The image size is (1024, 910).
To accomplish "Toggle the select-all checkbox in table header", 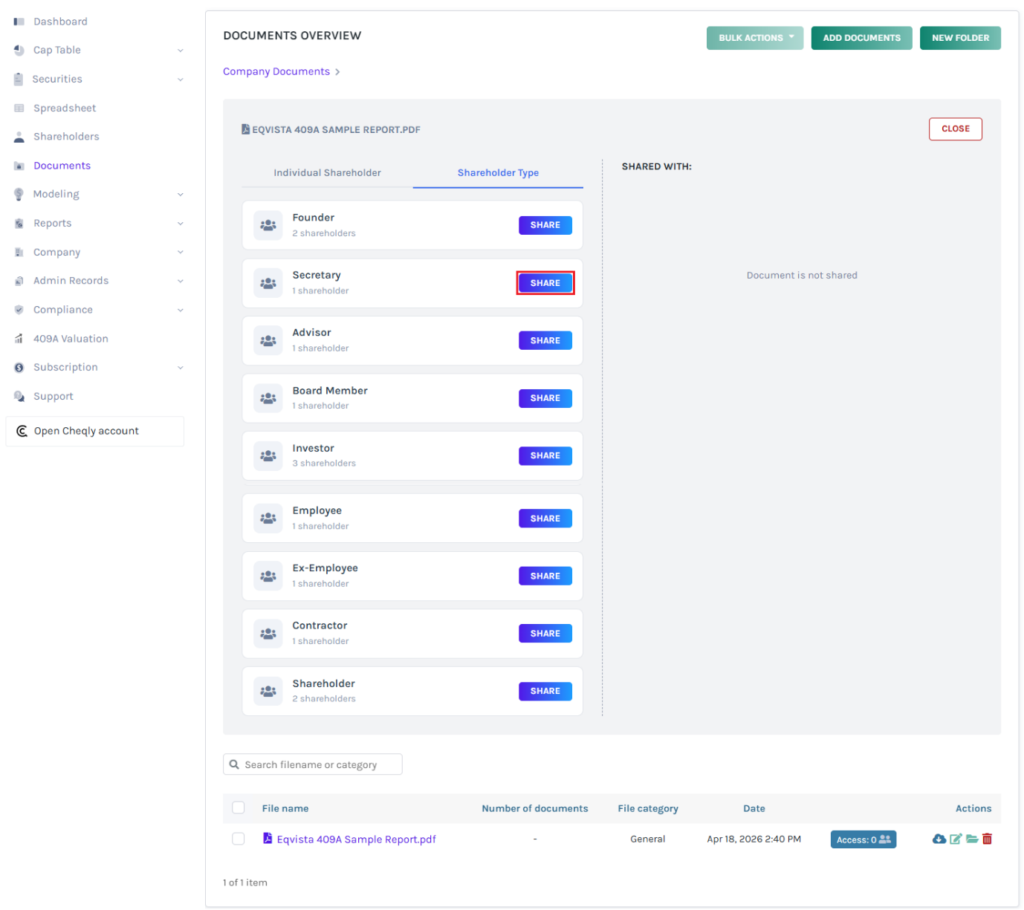I will click(x=238, y=808).
